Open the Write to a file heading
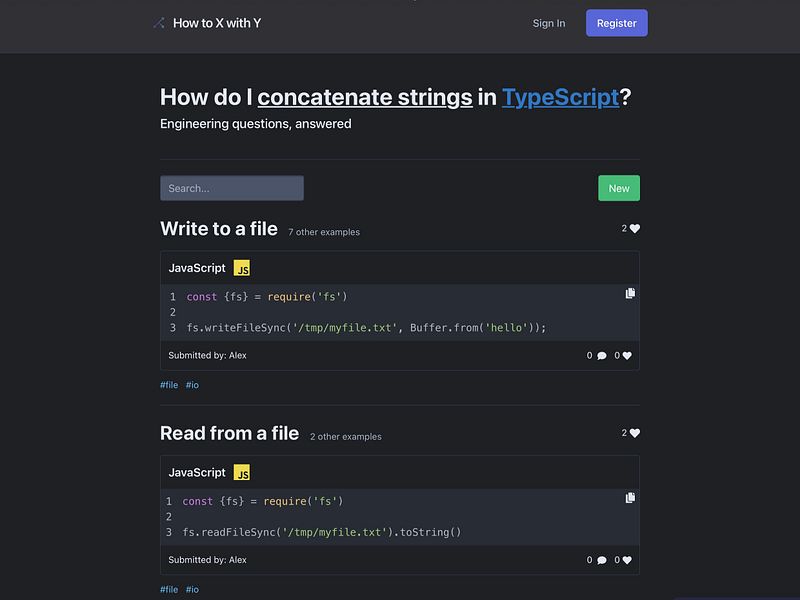The image size is (800, 600). [x=219, y=229]
